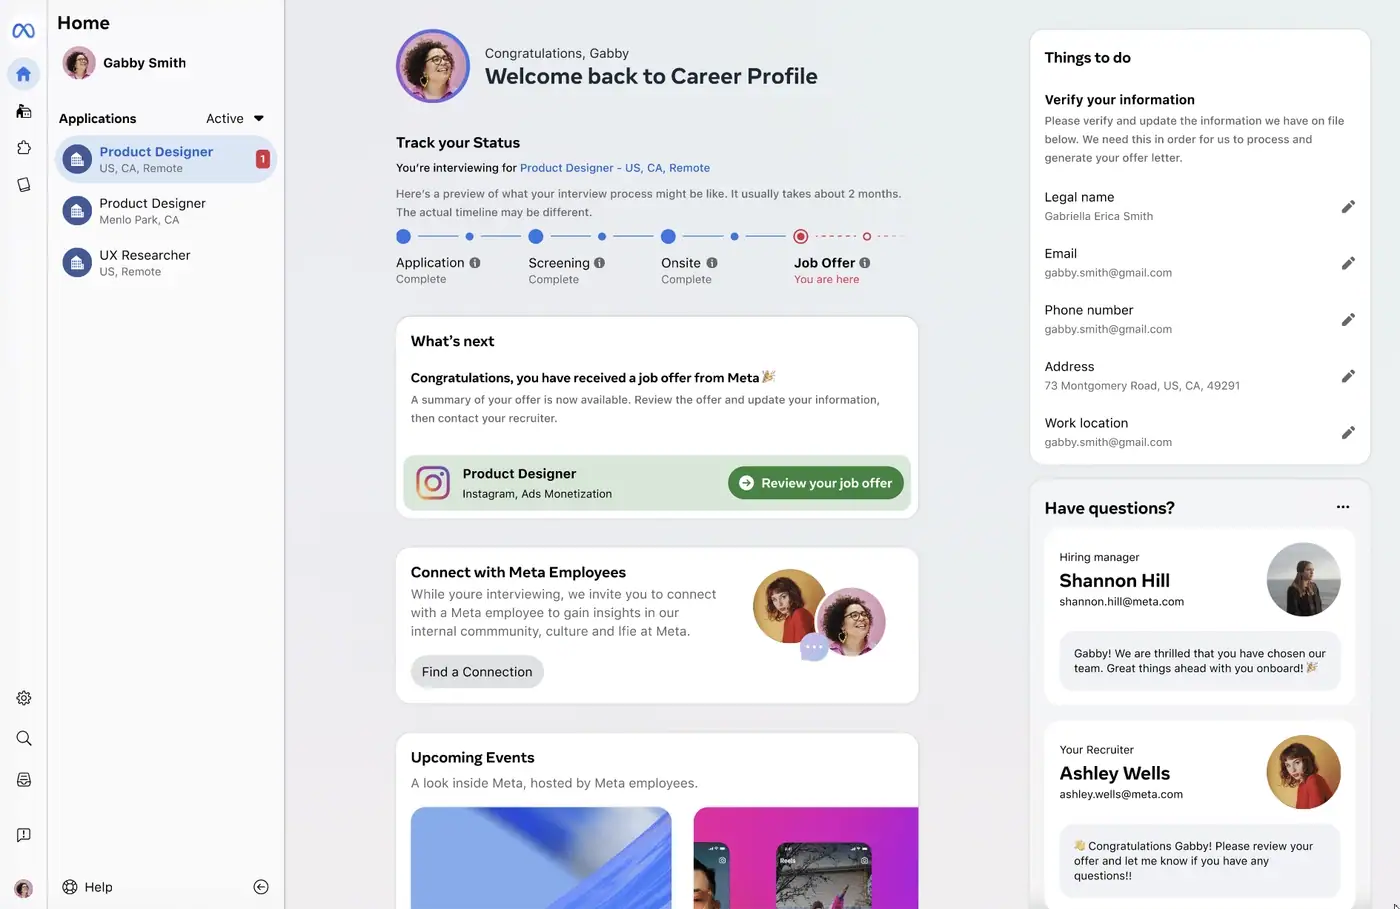Edit Address with pencil icon
The height and width of the screenshot is (909, 1400).
coord(1348,376)
